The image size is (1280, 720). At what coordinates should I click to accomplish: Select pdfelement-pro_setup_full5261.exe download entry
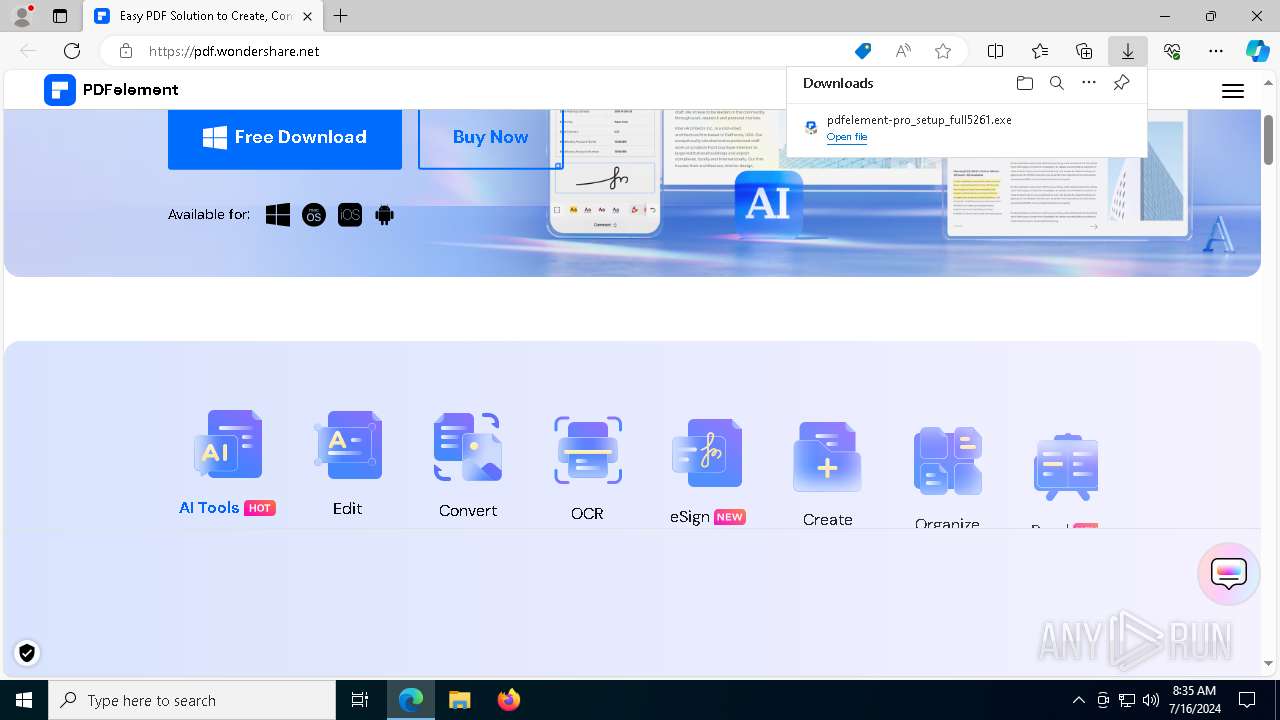[x=966, y=128]
